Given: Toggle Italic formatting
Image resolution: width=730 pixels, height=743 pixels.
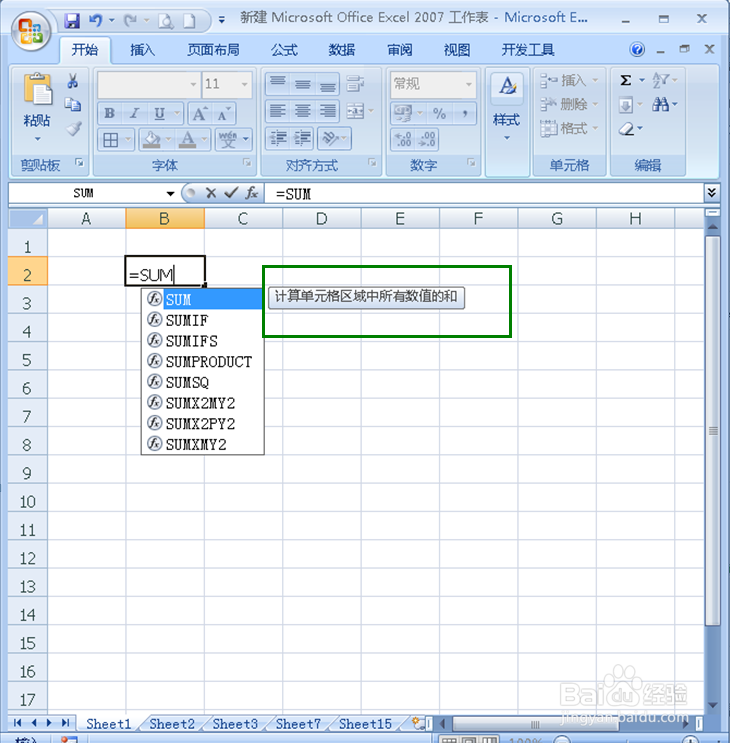Looking at the screenshot, I should (135, 114).
